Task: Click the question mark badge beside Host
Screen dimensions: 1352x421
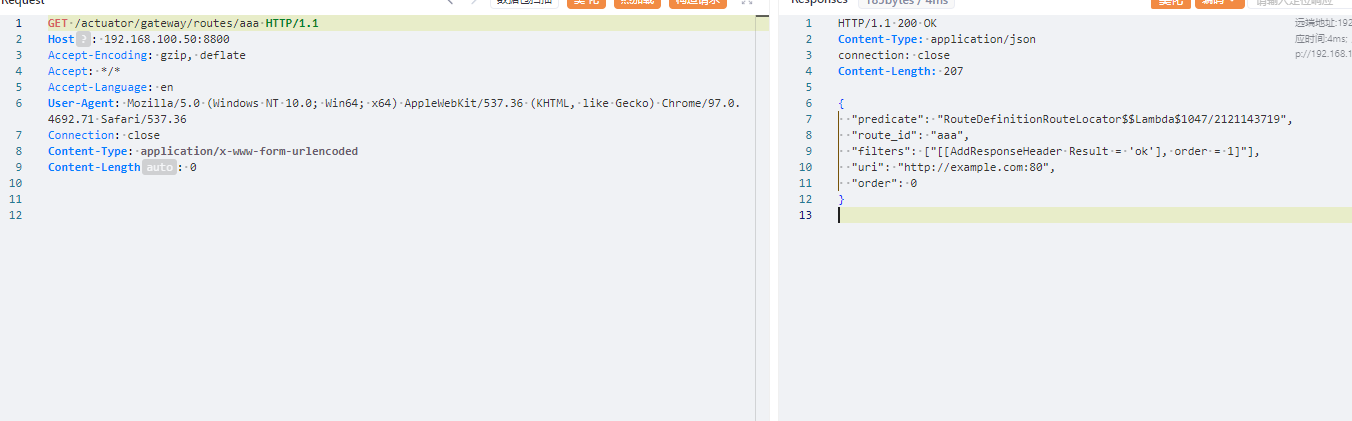Action: [x=83, y=39]
